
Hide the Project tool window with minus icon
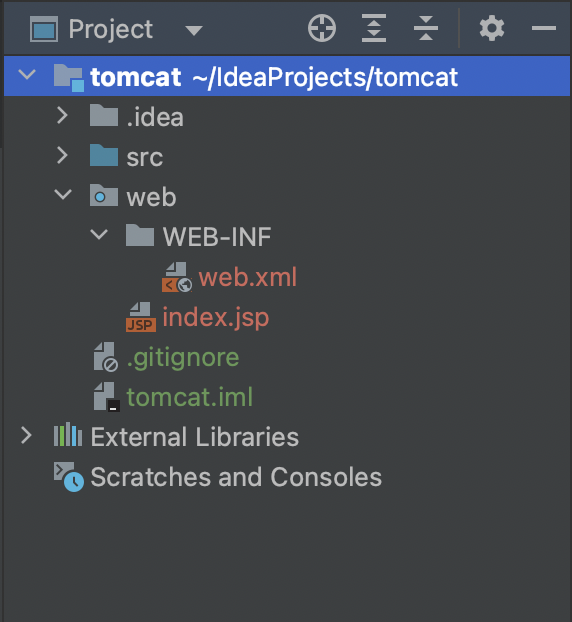coord(543,28)
